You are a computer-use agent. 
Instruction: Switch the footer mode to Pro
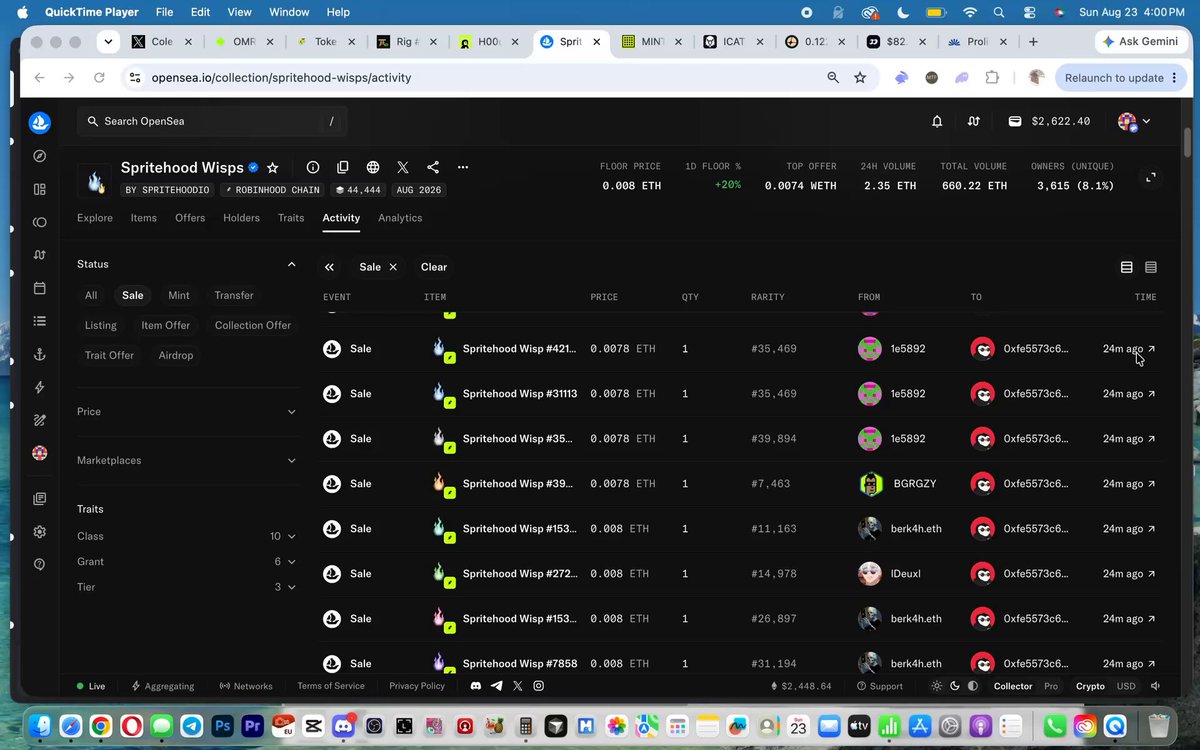tap(1051, 686)
